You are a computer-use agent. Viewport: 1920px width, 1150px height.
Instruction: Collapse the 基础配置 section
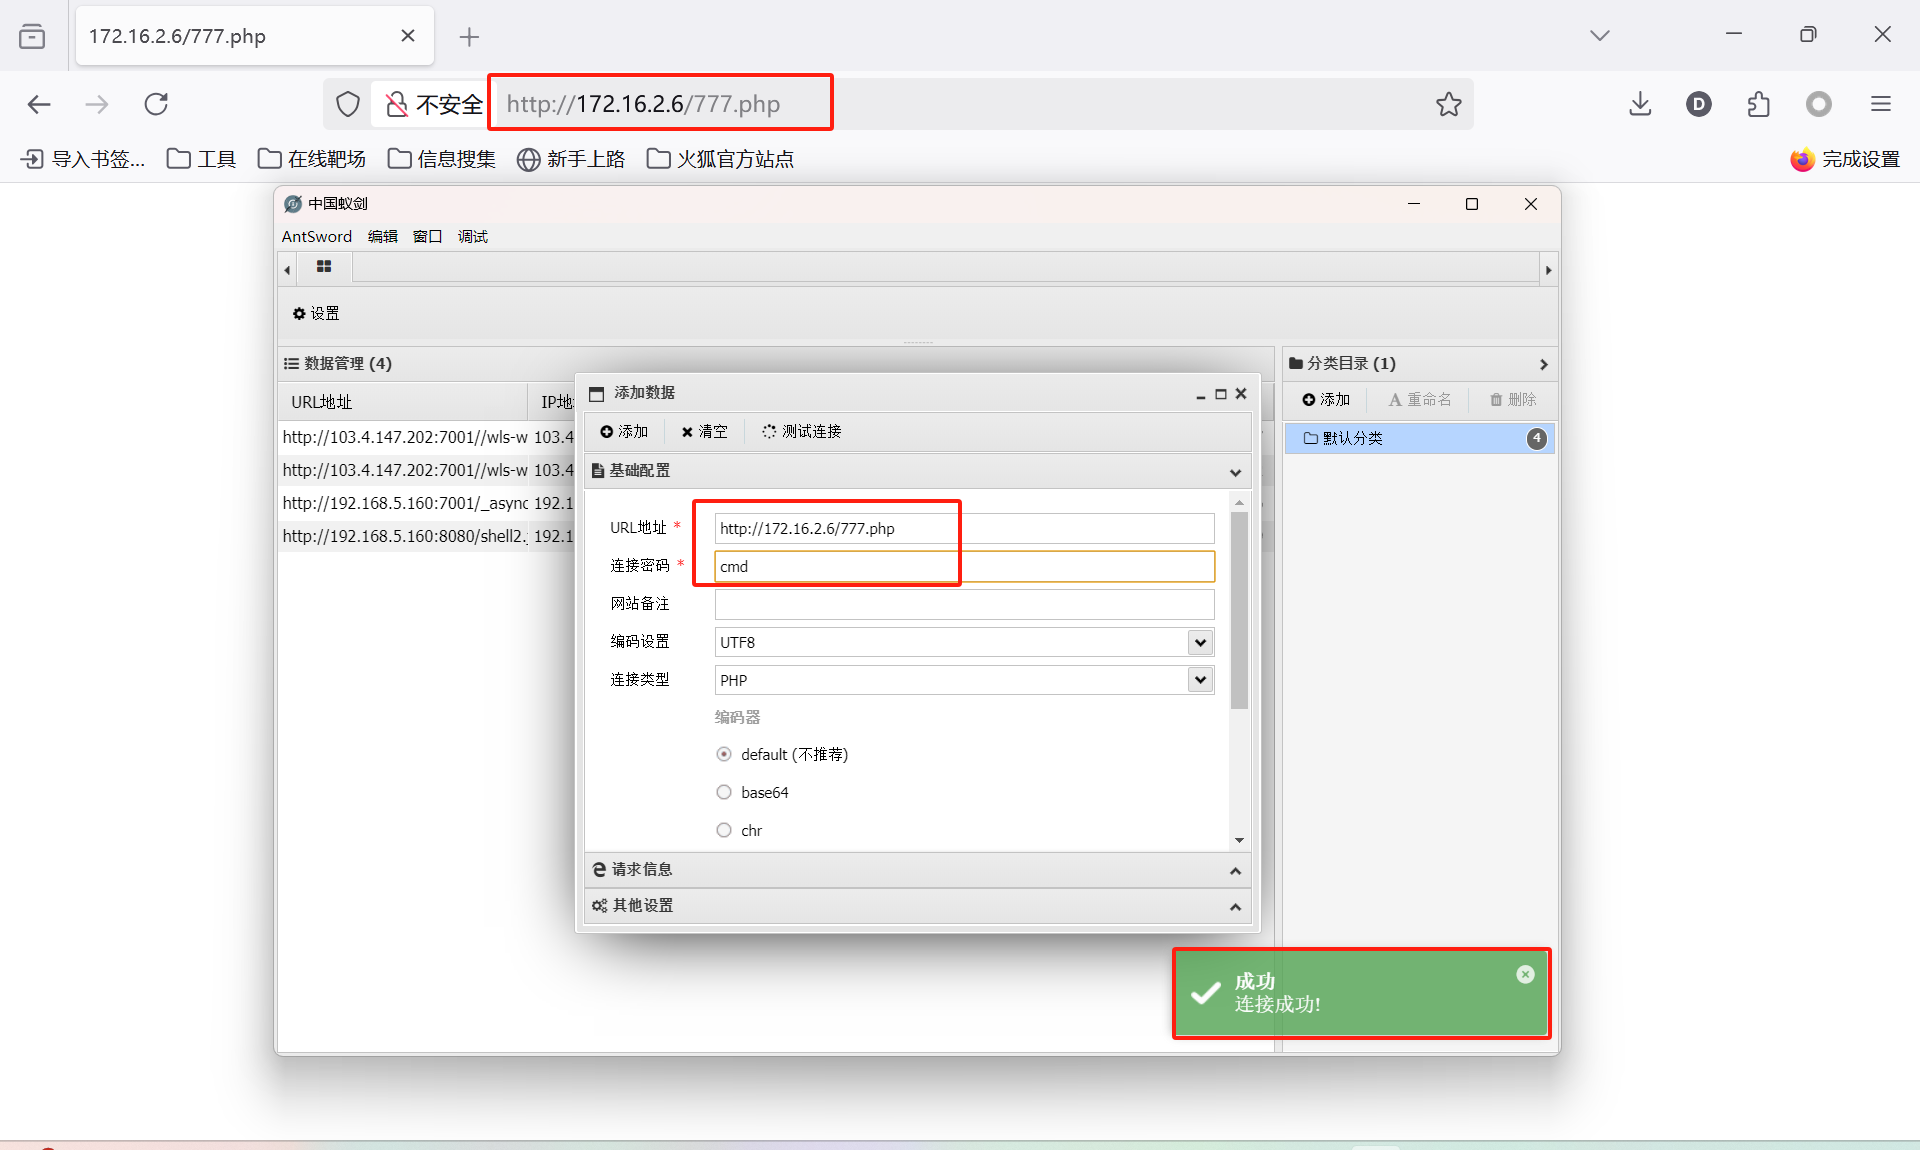tap(1236, 472)
